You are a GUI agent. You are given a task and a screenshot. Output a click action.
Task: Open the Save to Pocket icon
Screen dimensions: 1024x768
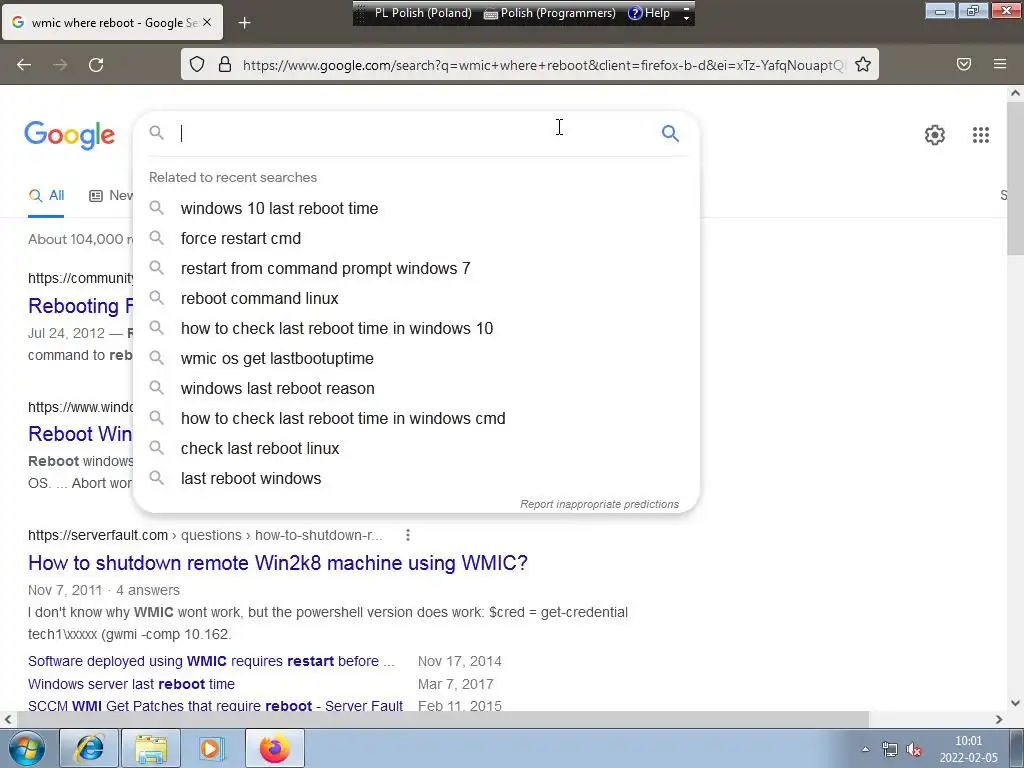(964, 64)
